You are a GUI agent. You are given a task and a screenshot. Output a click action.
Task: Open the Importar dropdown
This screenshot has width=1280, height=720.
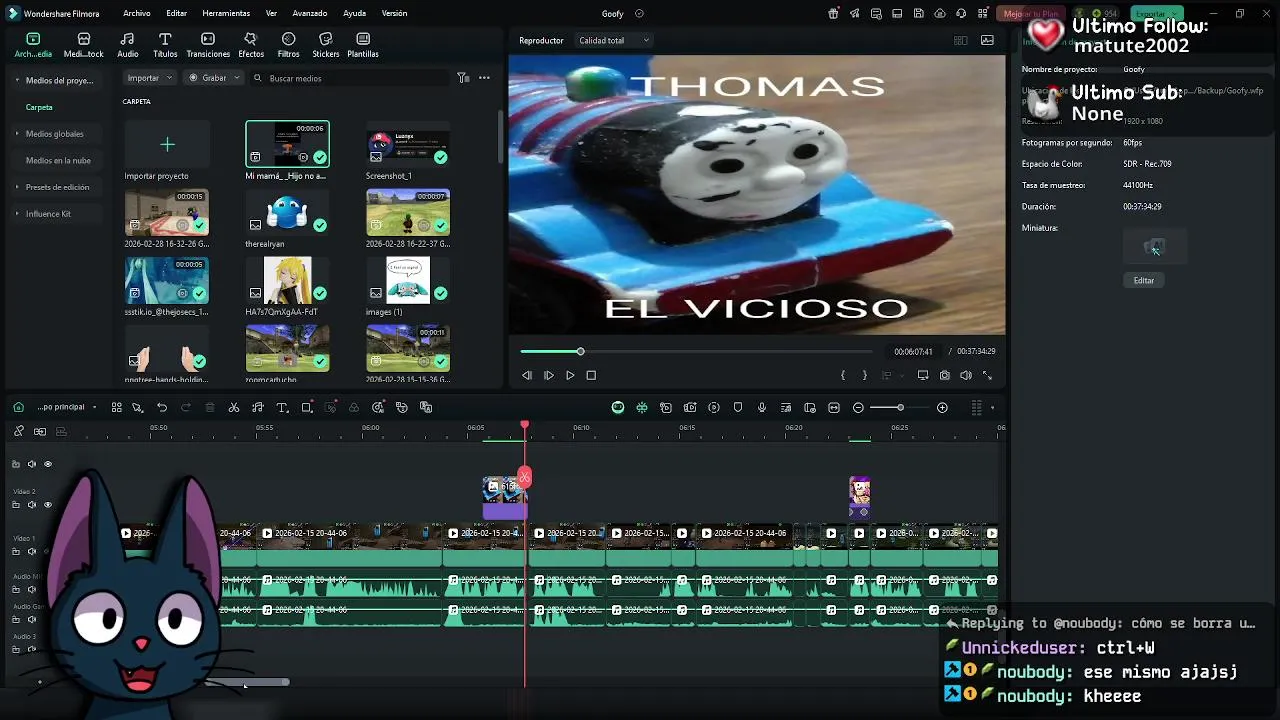(x=150, y=78)
